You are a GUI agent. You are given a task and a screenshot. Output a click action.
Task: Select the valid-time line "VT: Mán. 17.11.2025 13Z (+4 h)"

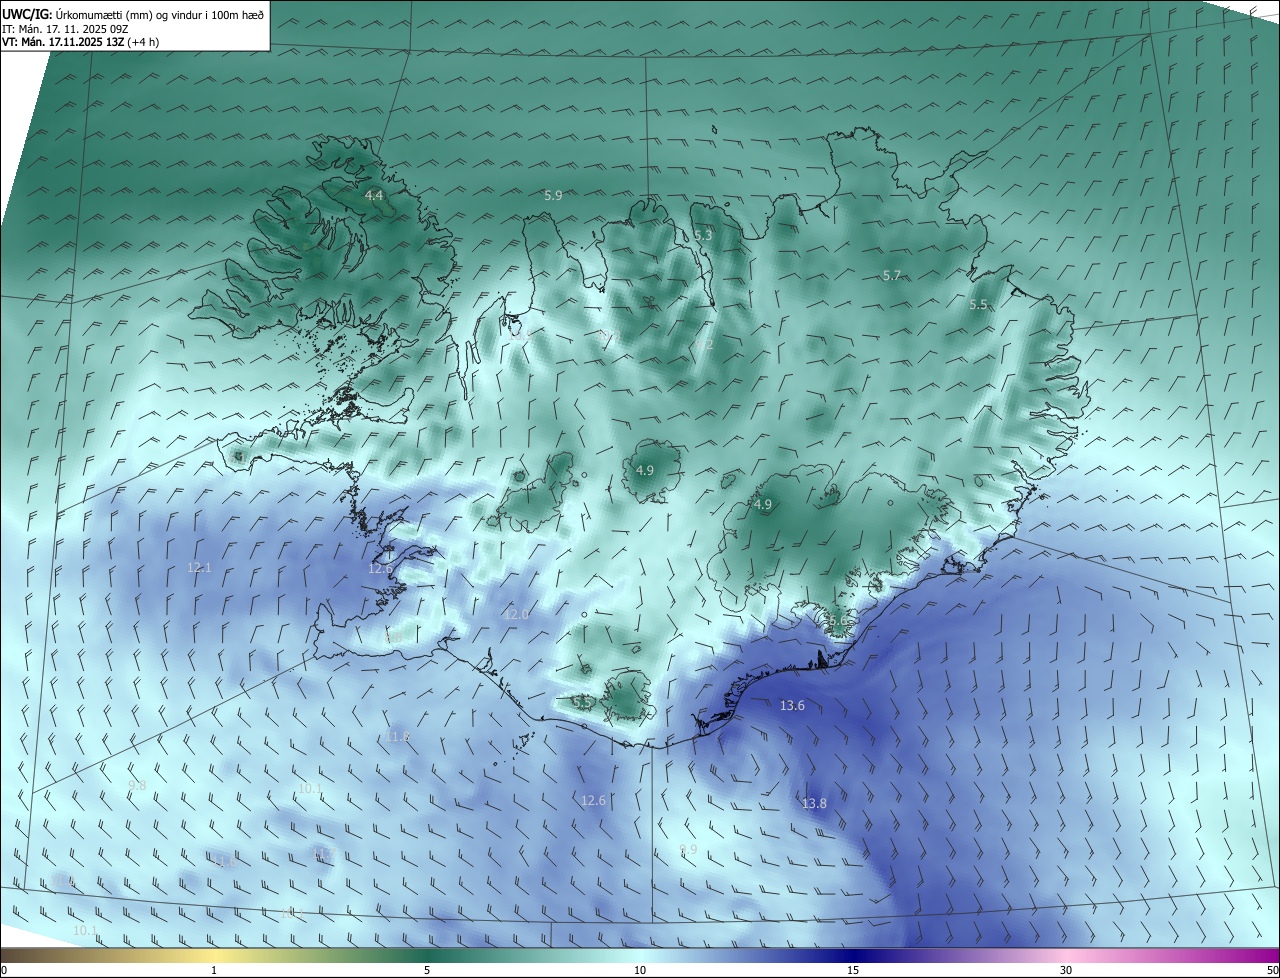(81, 42)
